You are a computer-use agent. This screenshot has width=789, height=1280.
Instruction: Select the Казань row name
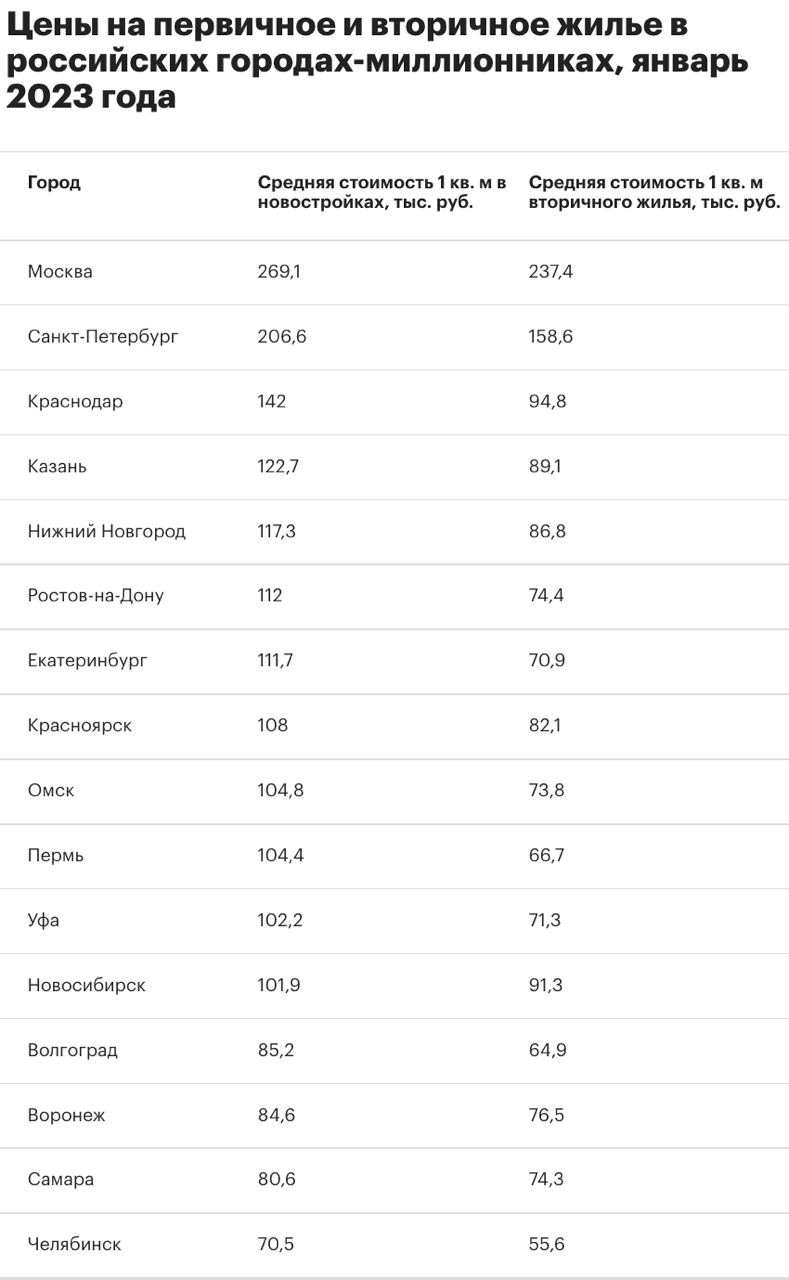click(x=57, y=466)
